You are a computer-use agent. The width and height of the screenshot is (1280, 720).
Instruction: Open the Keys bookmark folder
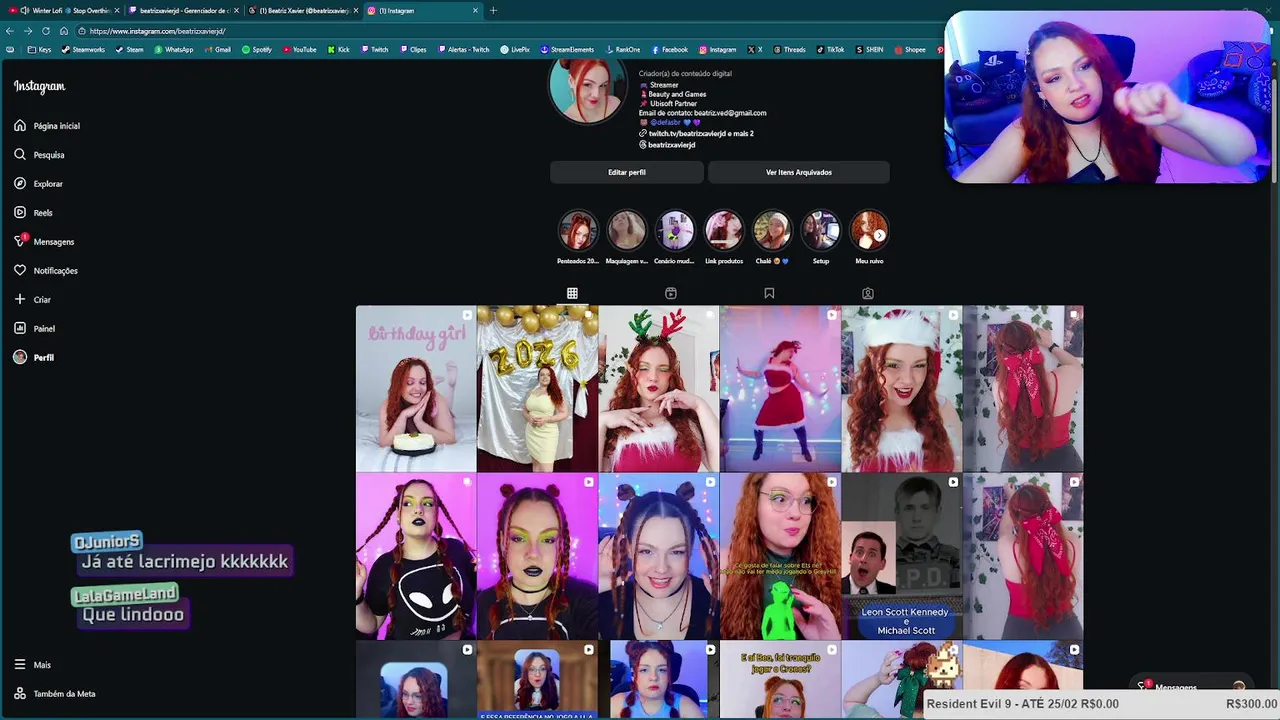point(40,49)
